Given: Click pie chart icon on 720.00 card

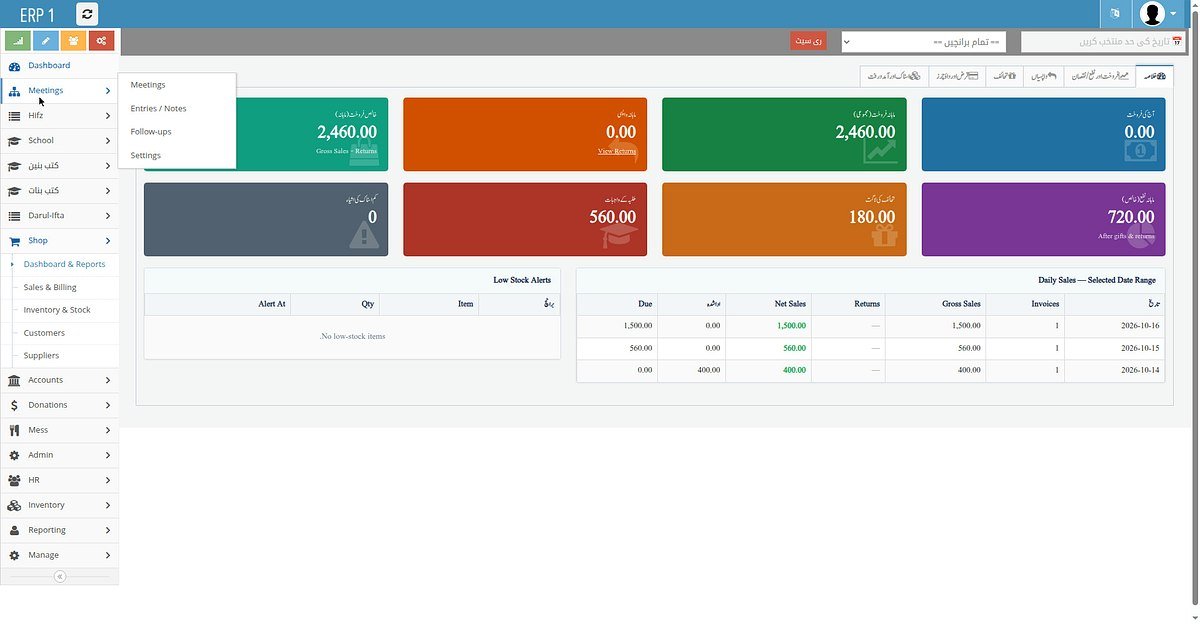Looking at the screenshot, I should point(1141,236).
